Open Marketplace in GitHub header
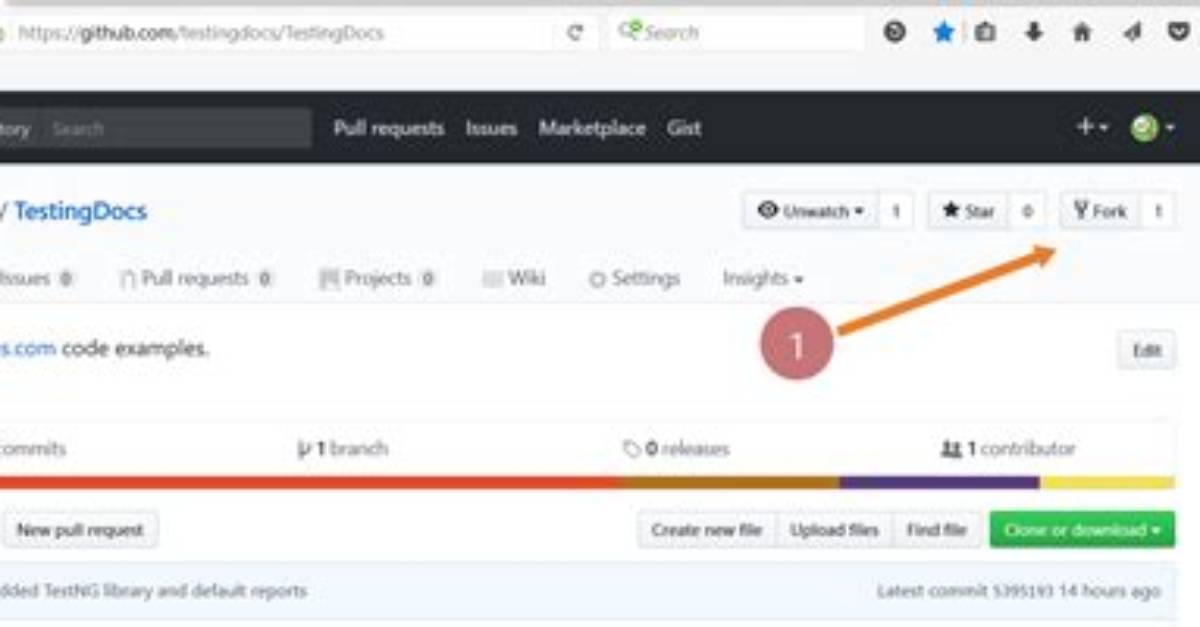This screenshot has height=627, width=1200. (592, 128)
